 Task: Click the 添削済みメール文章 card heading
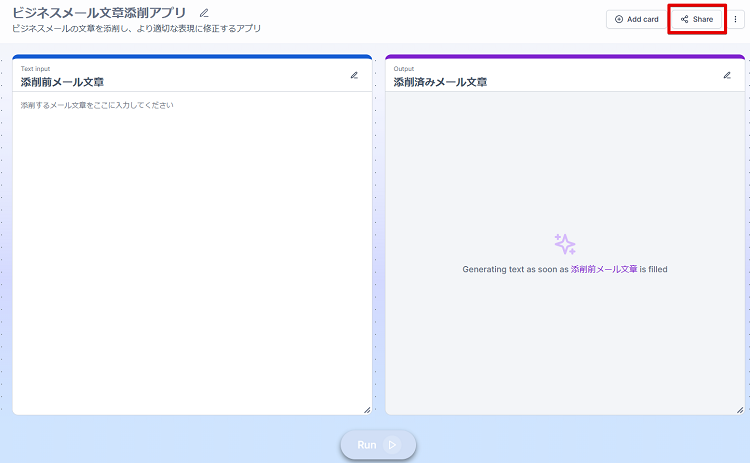[440, 82]
